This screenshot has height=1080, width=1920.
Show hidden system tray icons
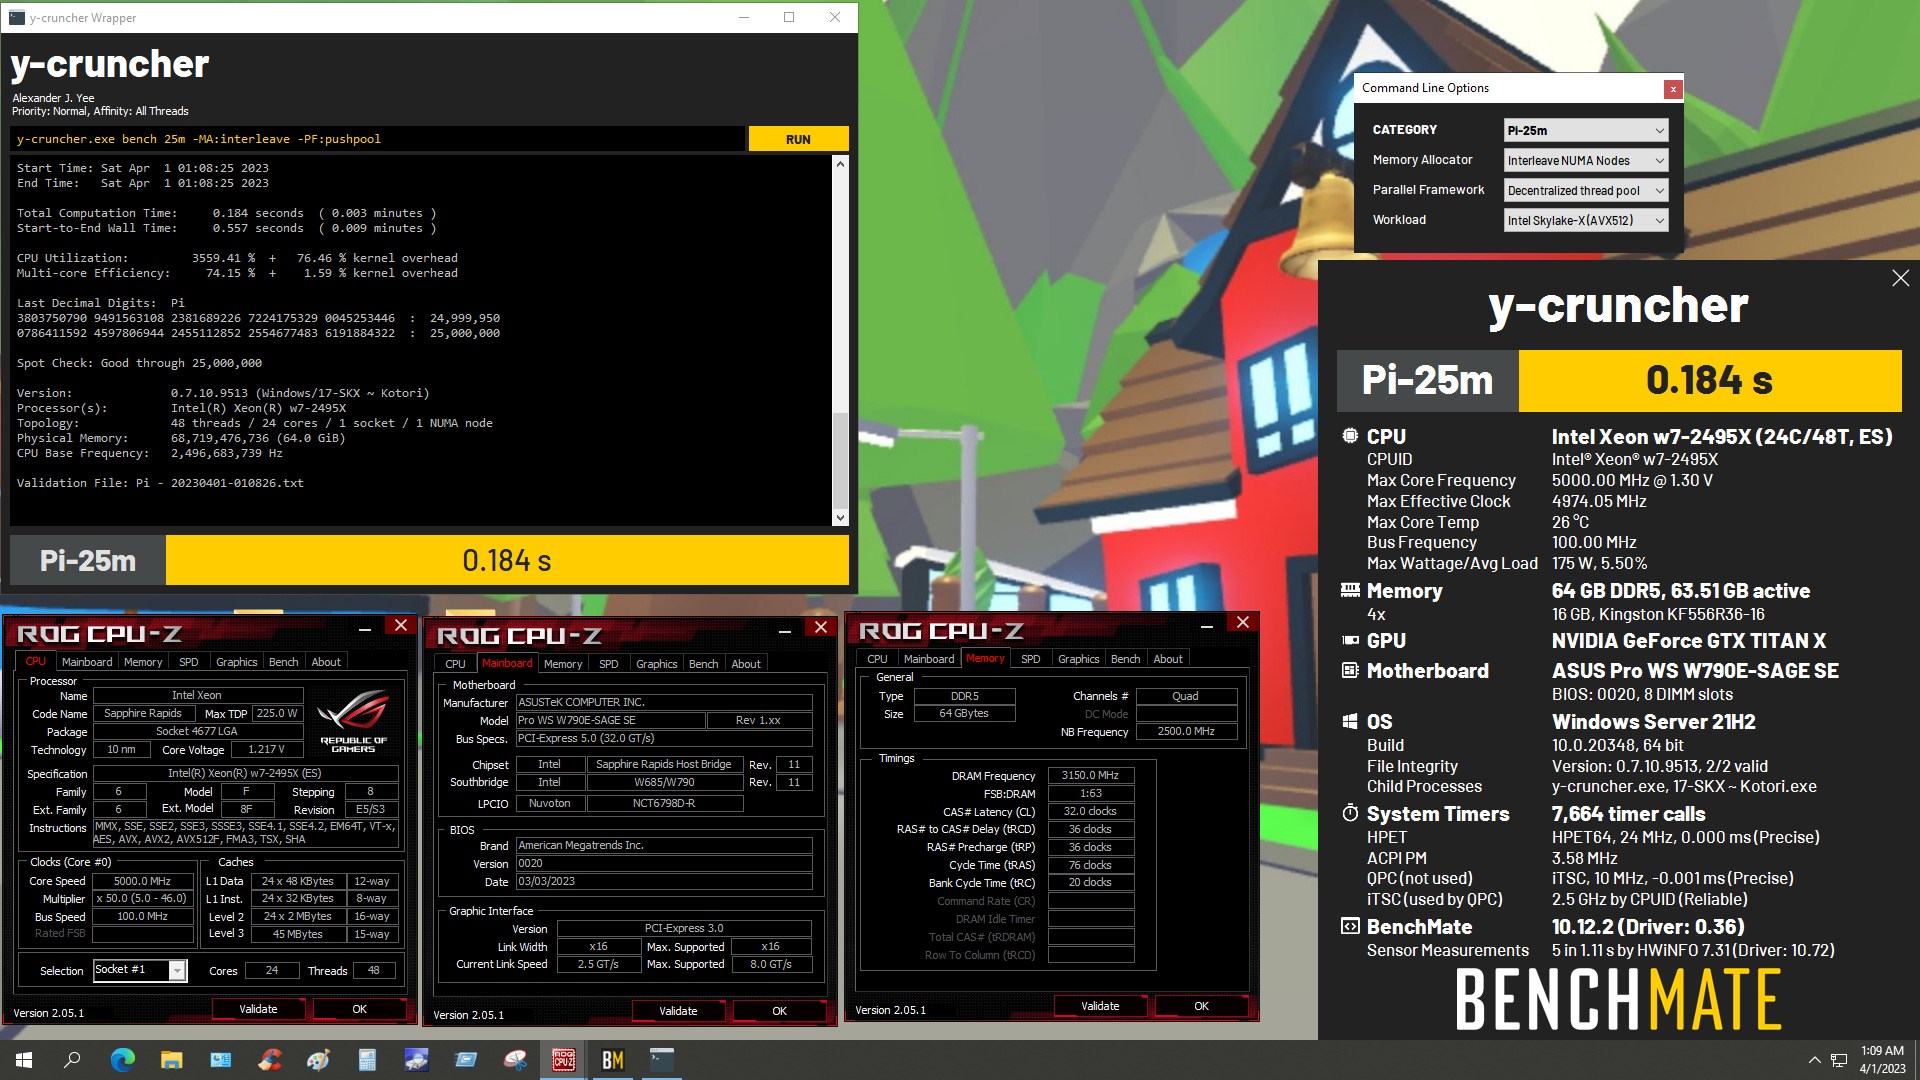click(1814, 1060)
